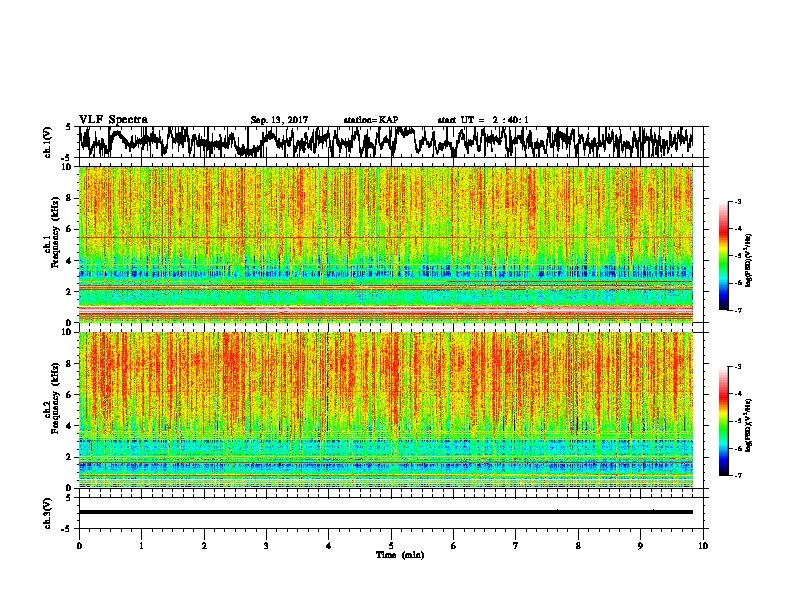Click time axis tick label "7"
Image resolution: width=792 pixels, height=612 pixels.
coord(516,546)
